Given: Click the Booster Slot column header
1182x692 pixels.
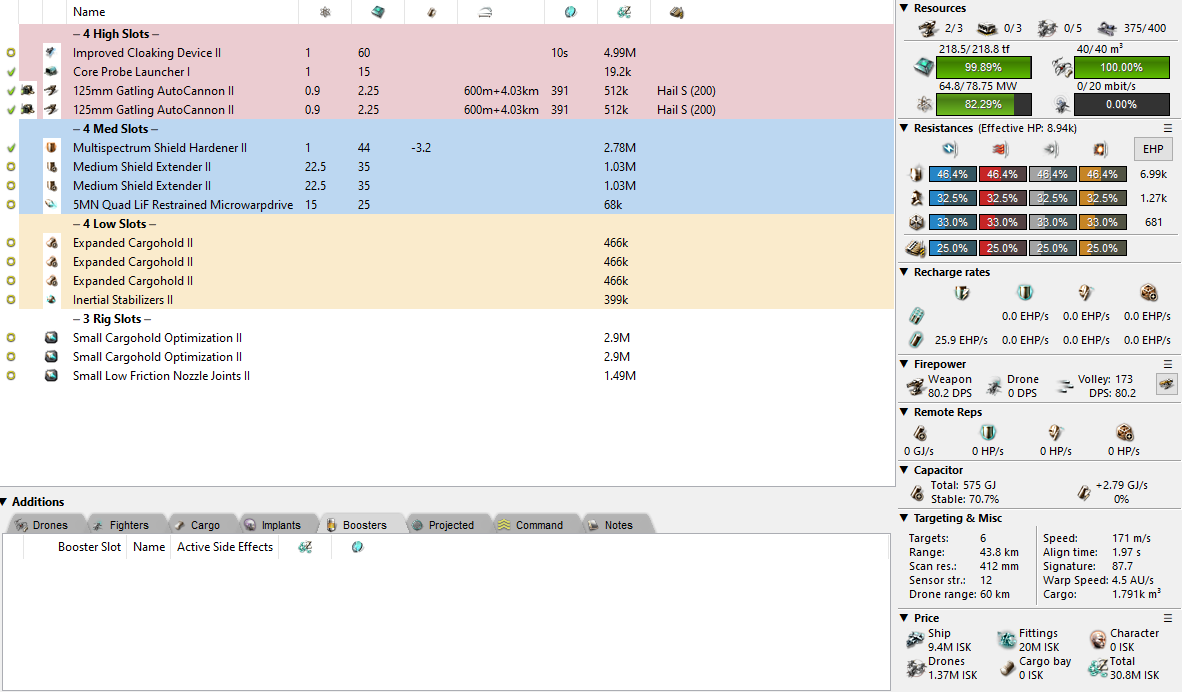Looking at the screenshot, I should pyautogui.click(x=89, y=547).
